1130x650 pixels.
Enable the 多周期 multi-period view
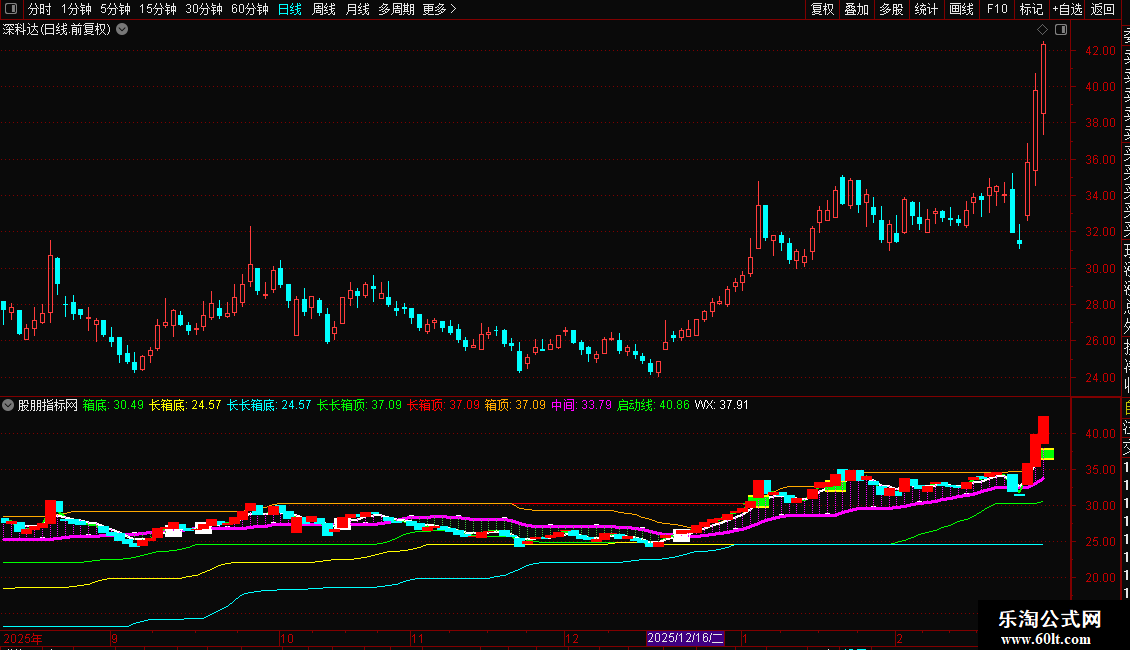click(396, 9)
